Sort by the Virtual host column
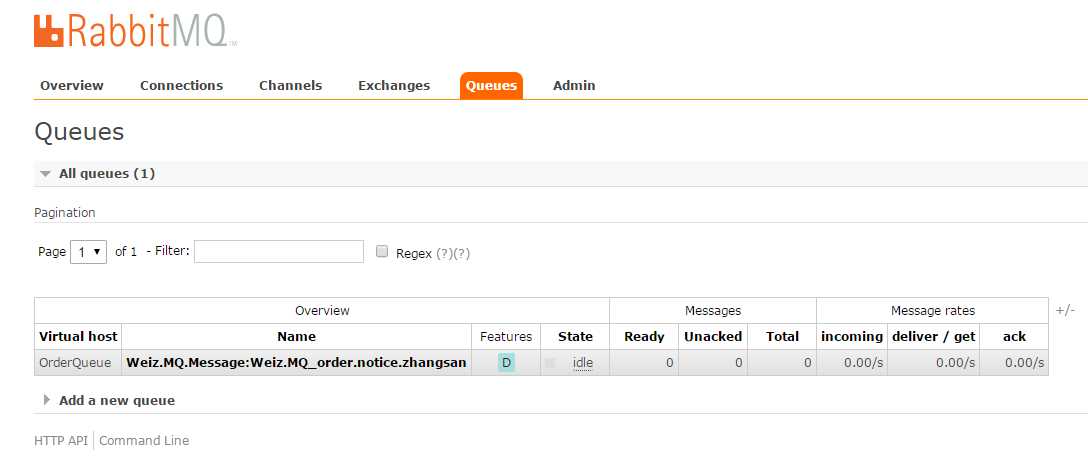The width and height of the screenshot is (1088, 475). (78, 336)
